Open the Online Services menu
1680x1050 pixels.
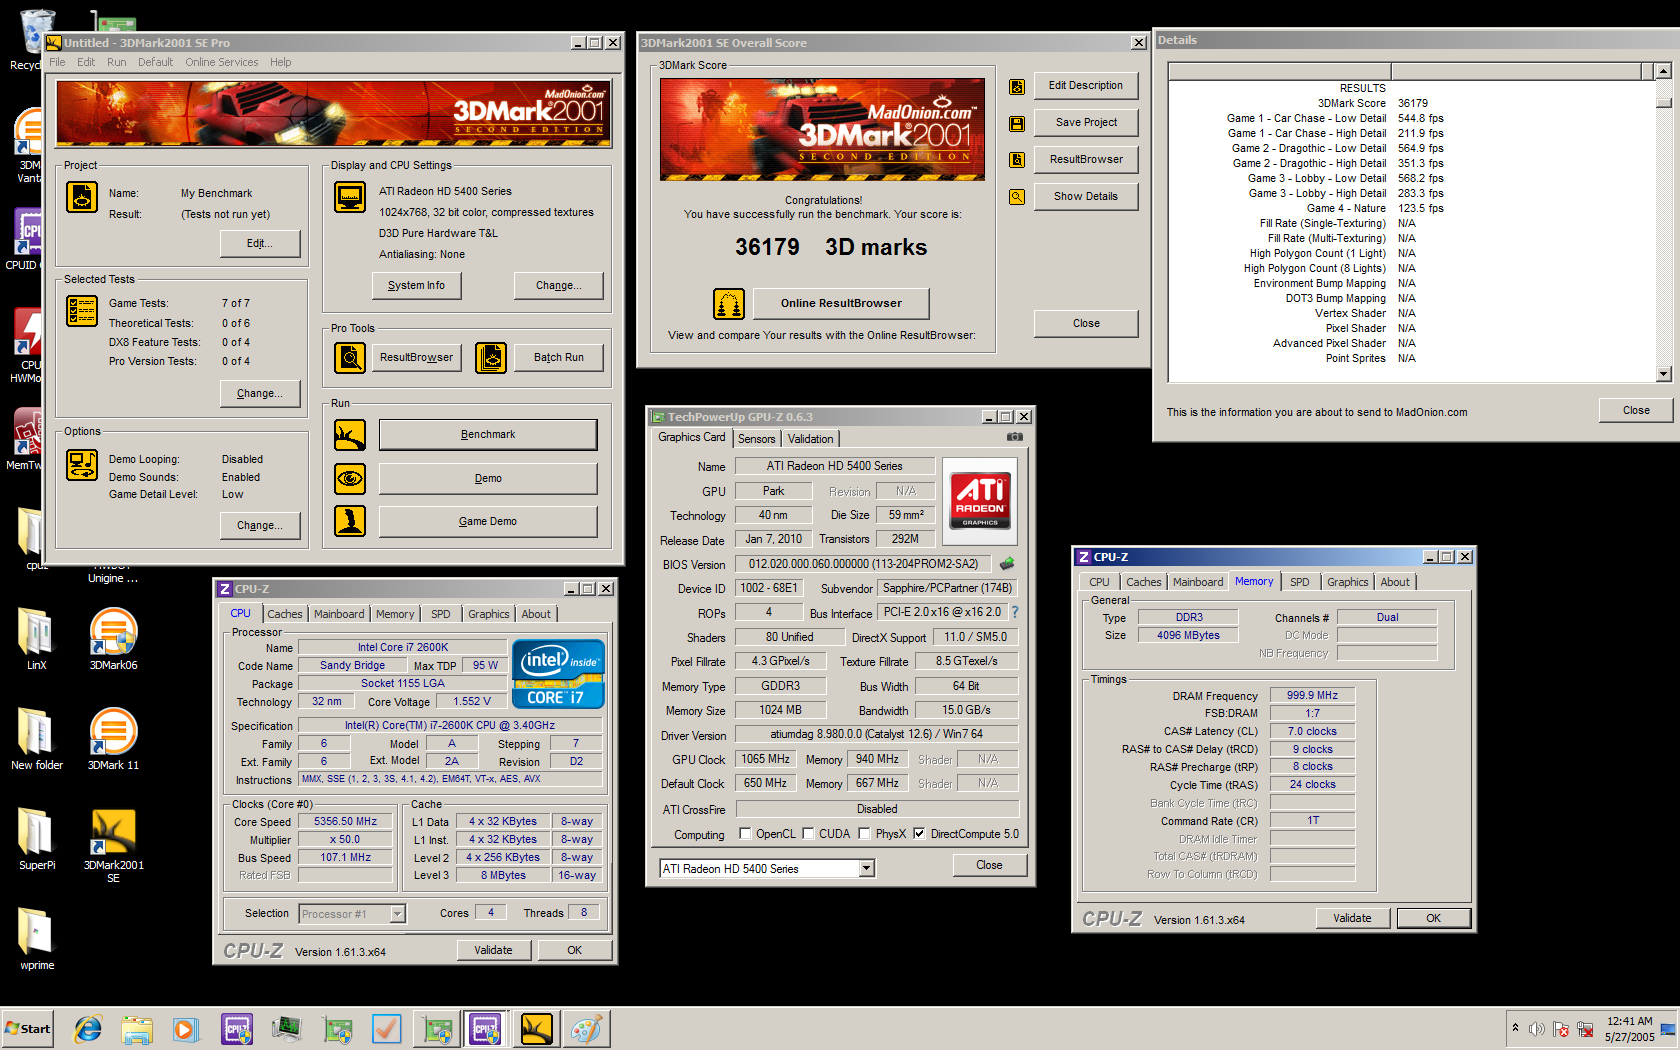[x=221, y=62]
